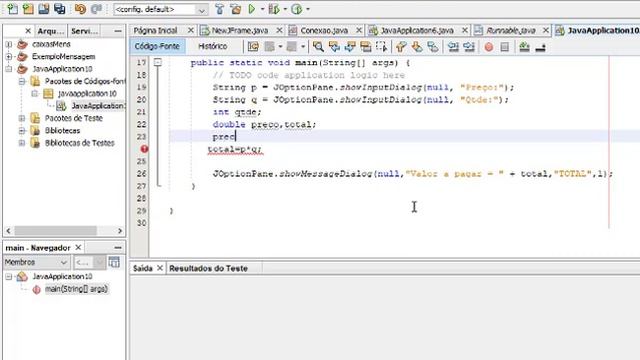The height and width of the screenshot is (360, 640).
Task: Expand Bibliotecas de Testes node
Action: (22, 143)
